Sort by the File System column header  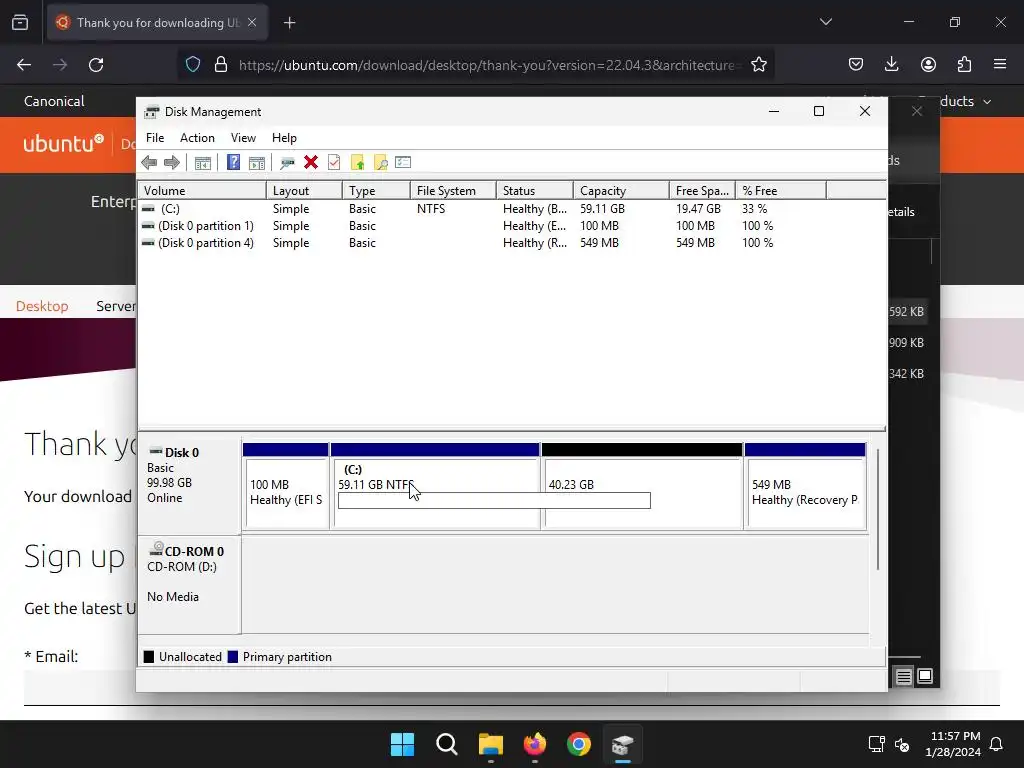click(x=453, y=191)
